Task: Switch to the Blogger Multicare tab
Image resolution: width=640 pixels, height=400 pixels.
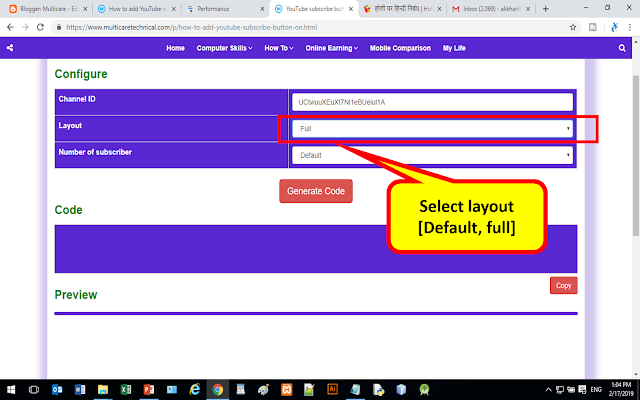Action: (x=48, y=9)
